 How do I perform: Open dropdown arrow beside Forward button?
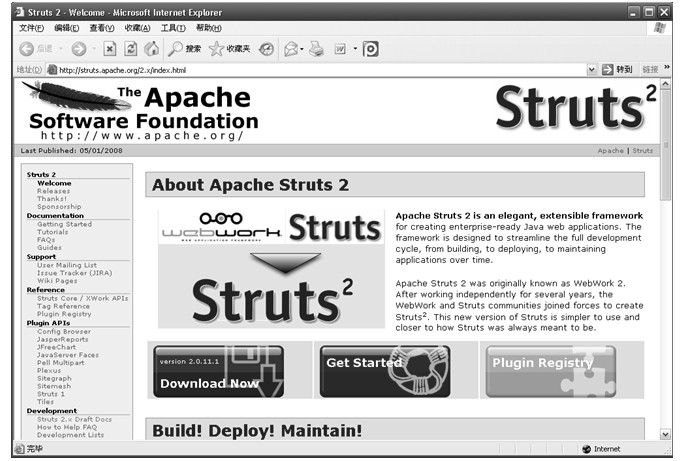pos(94,48)
